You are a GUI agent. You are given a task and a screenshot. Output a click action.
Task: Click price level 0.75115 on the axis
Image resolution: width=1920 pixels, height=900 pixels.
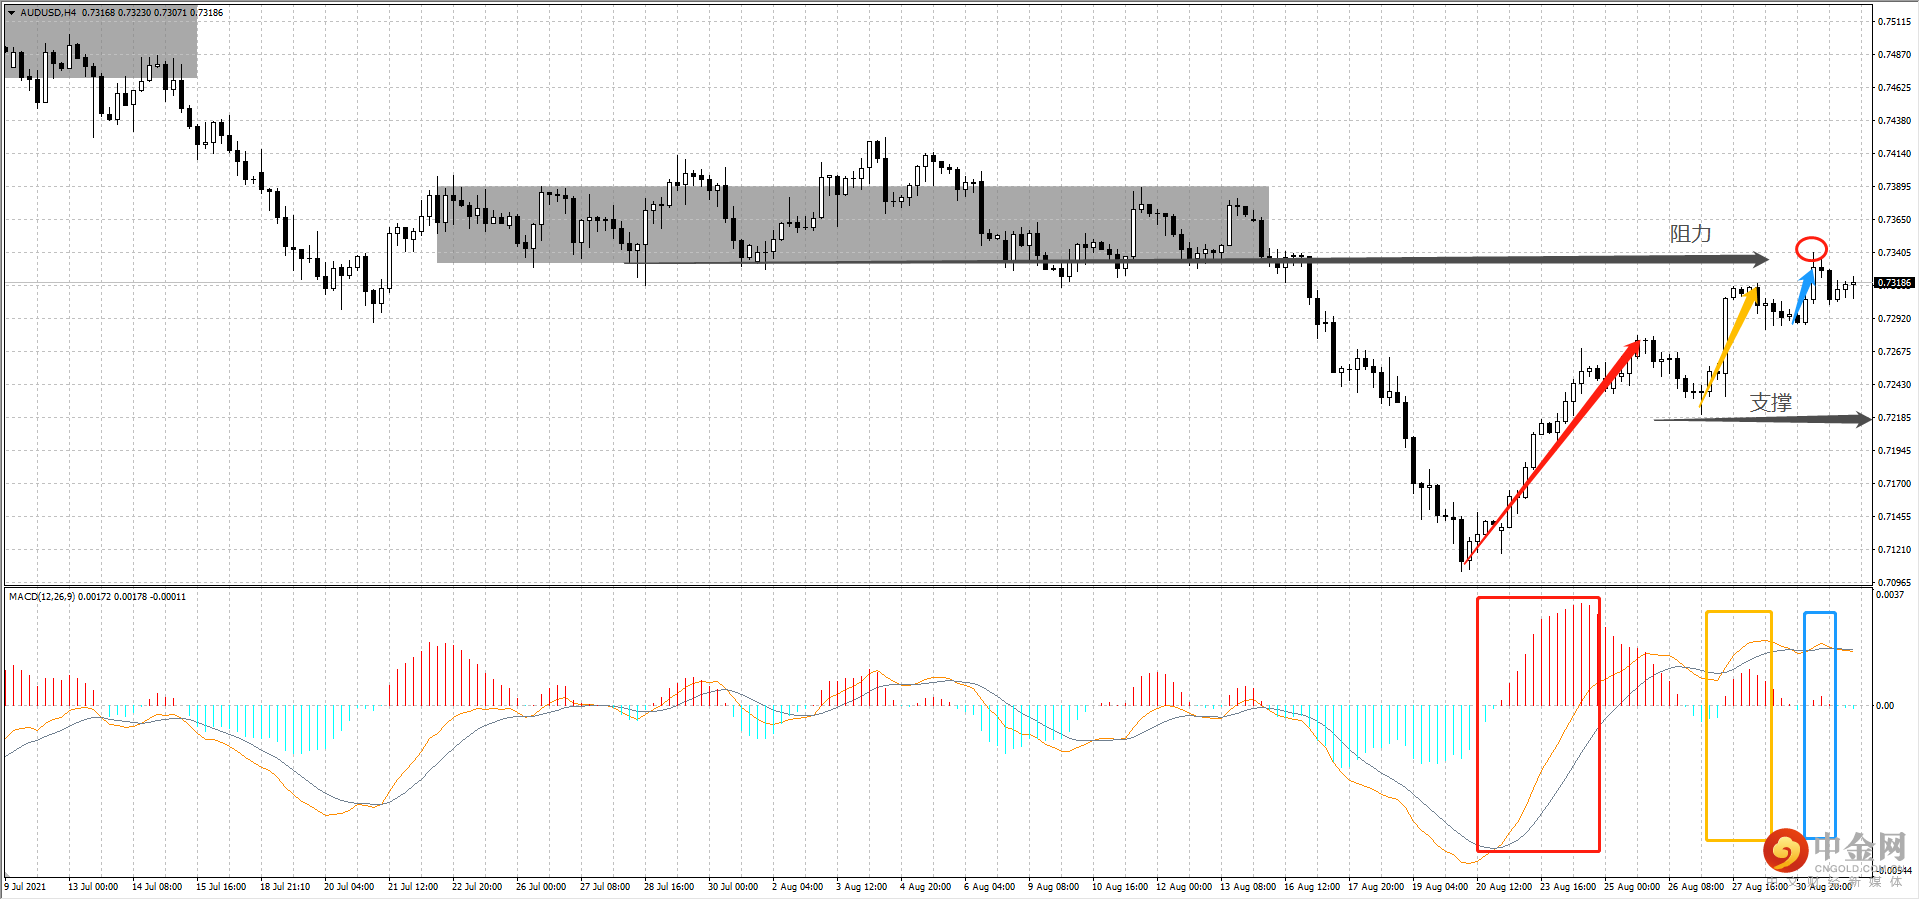pos(1894,22)
